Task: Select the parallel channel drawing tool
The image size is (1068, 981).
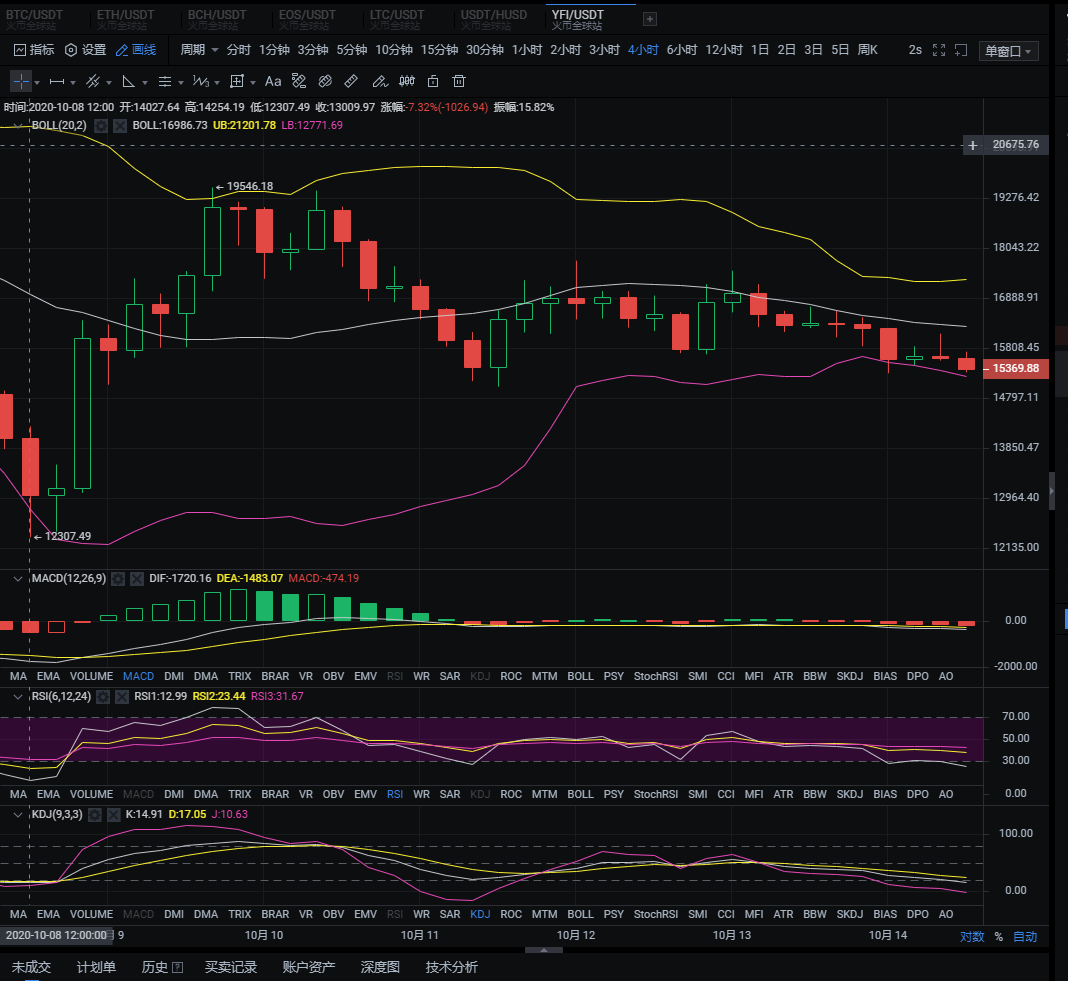Action: click(x=93, y=82)
